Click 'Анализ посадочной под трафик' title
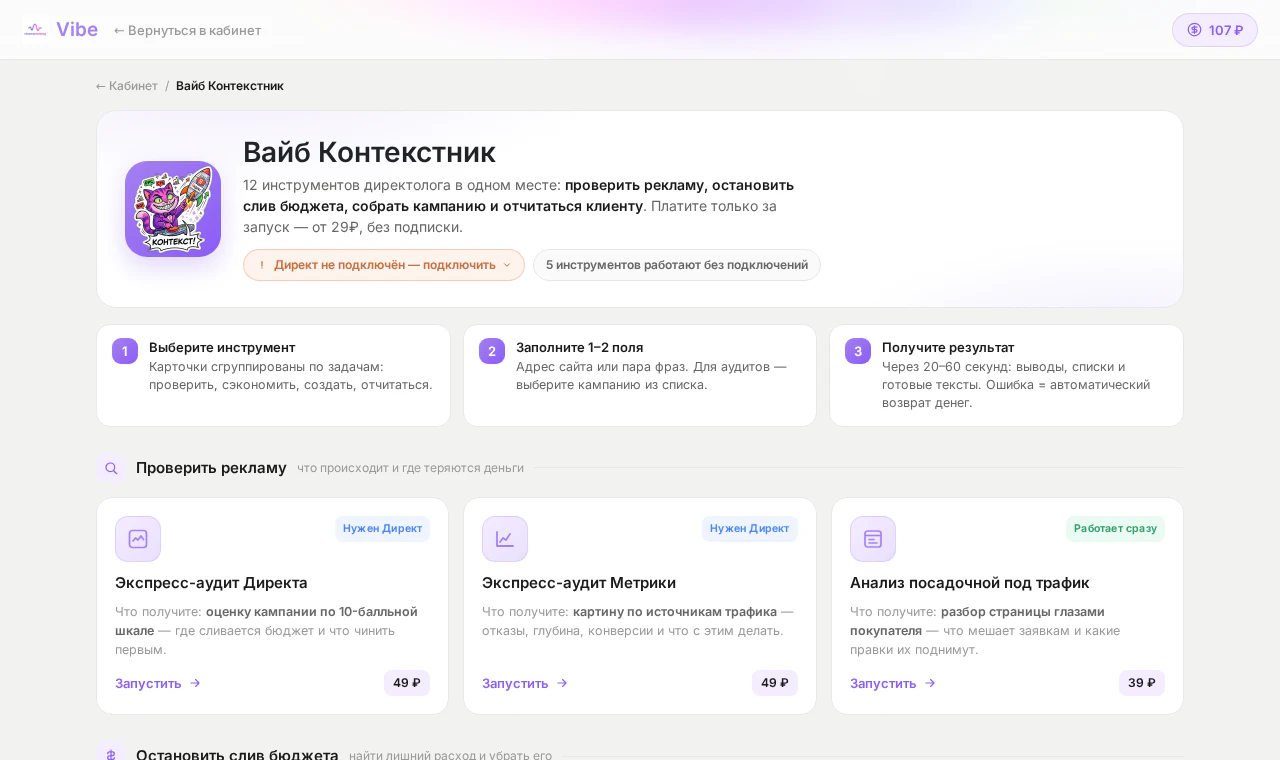This screenshot has height=760, width=1280. tap(970, 583)
